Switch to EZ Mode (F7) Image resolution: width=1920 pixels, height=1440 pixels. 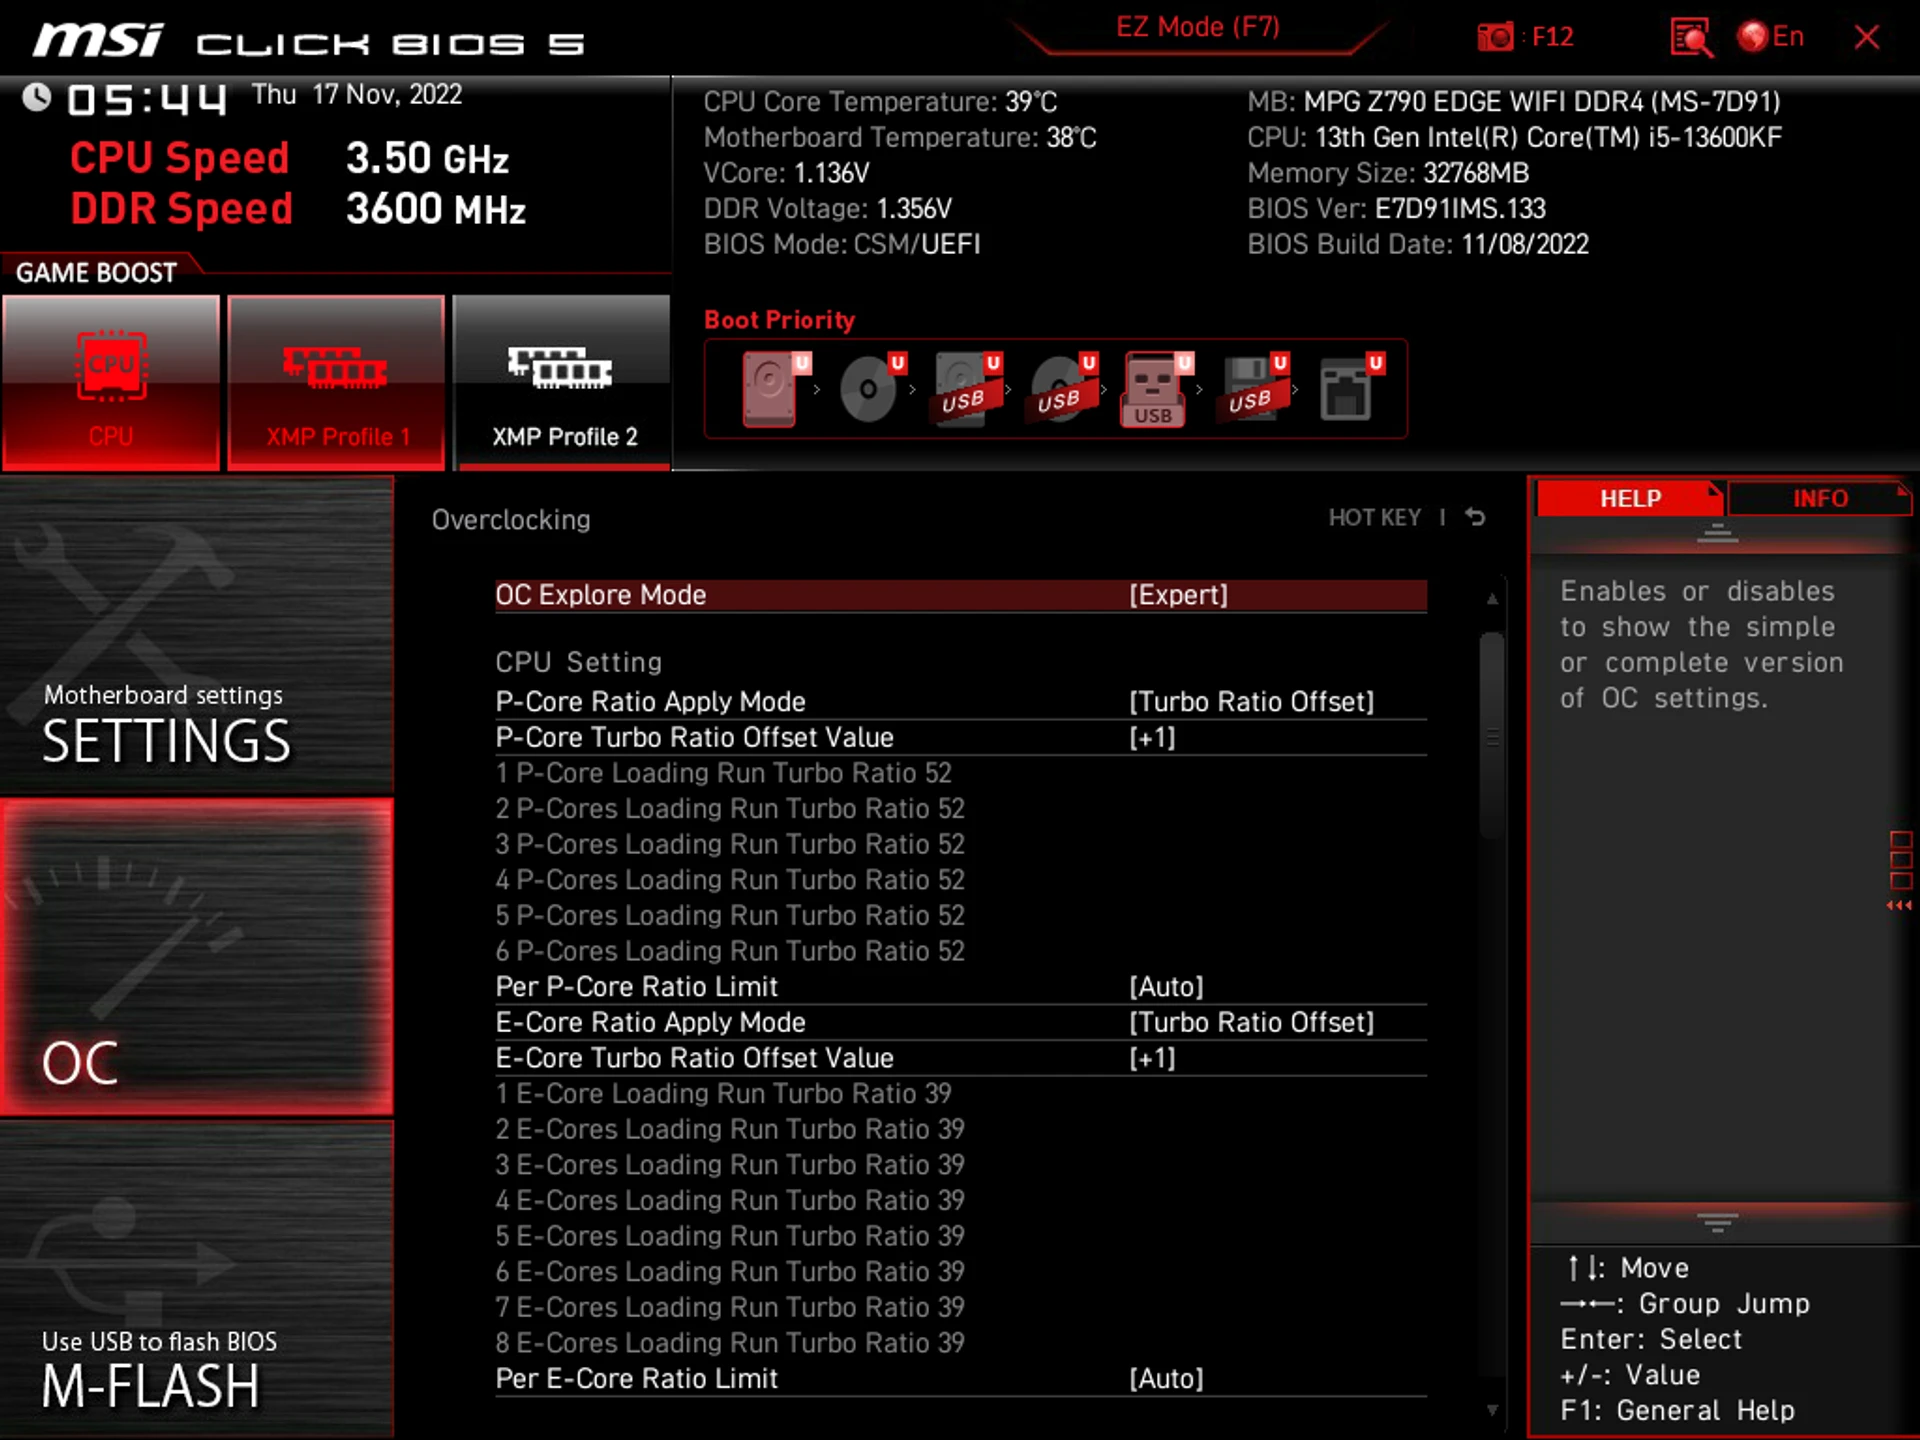click(1197, 27)
